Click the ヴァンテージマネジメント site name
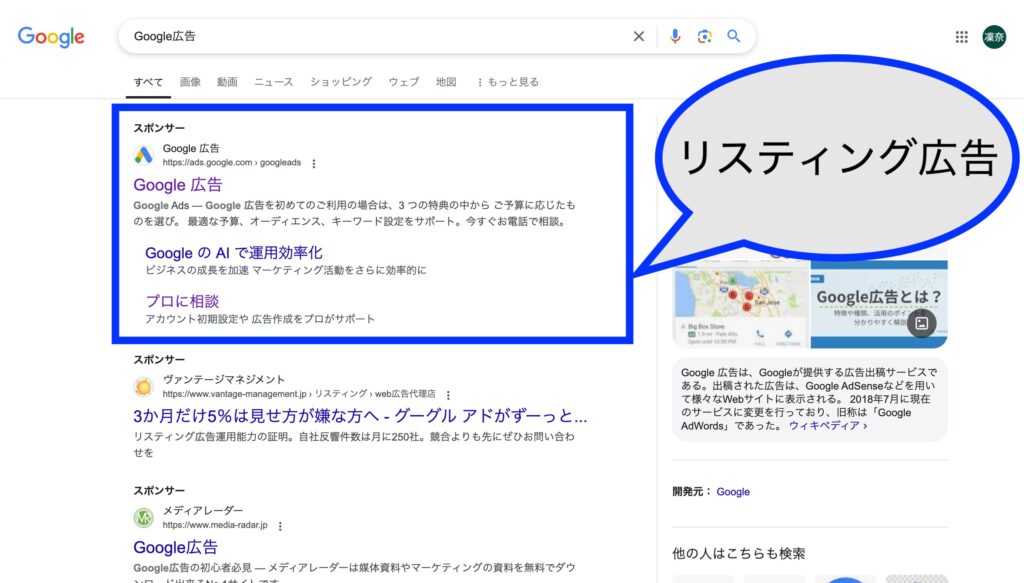Screen dimensions: 1024x583 pos(223,379)
